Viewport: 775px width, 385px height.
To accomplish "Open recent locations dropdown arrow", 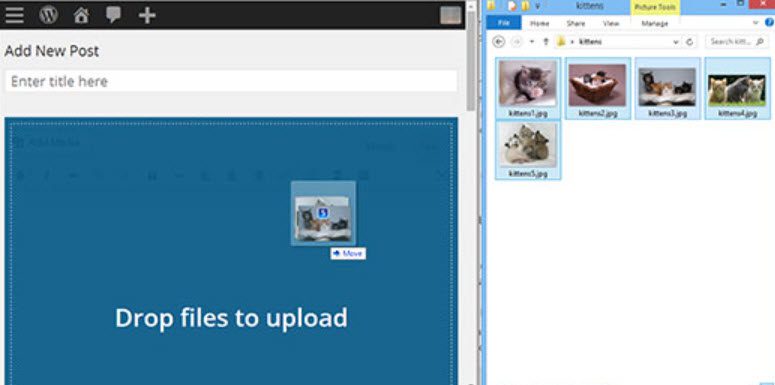I will pyautogui.click(x=532, y=42).
